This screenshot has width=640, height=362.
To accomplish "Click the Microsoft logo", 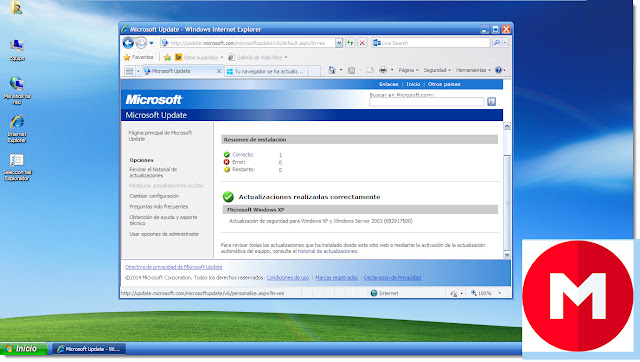I will tap(154, 100).
